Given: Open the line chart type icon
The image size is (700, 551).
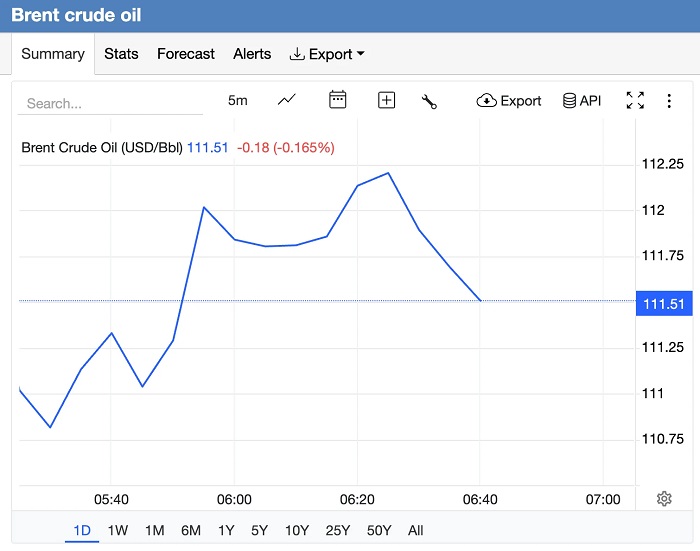Looking at the screenshot, I should 287,100.
